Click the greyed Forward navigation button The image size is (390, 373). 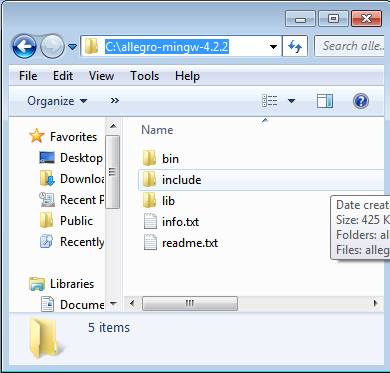click(x=52, y=47)
